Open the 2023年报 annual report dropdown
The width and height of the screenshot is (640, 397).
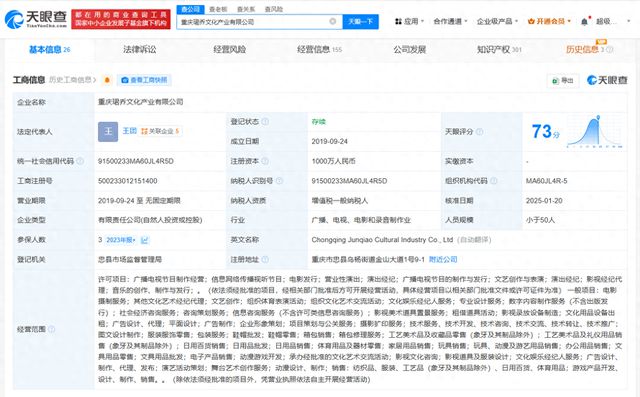[x=120, y=240]
